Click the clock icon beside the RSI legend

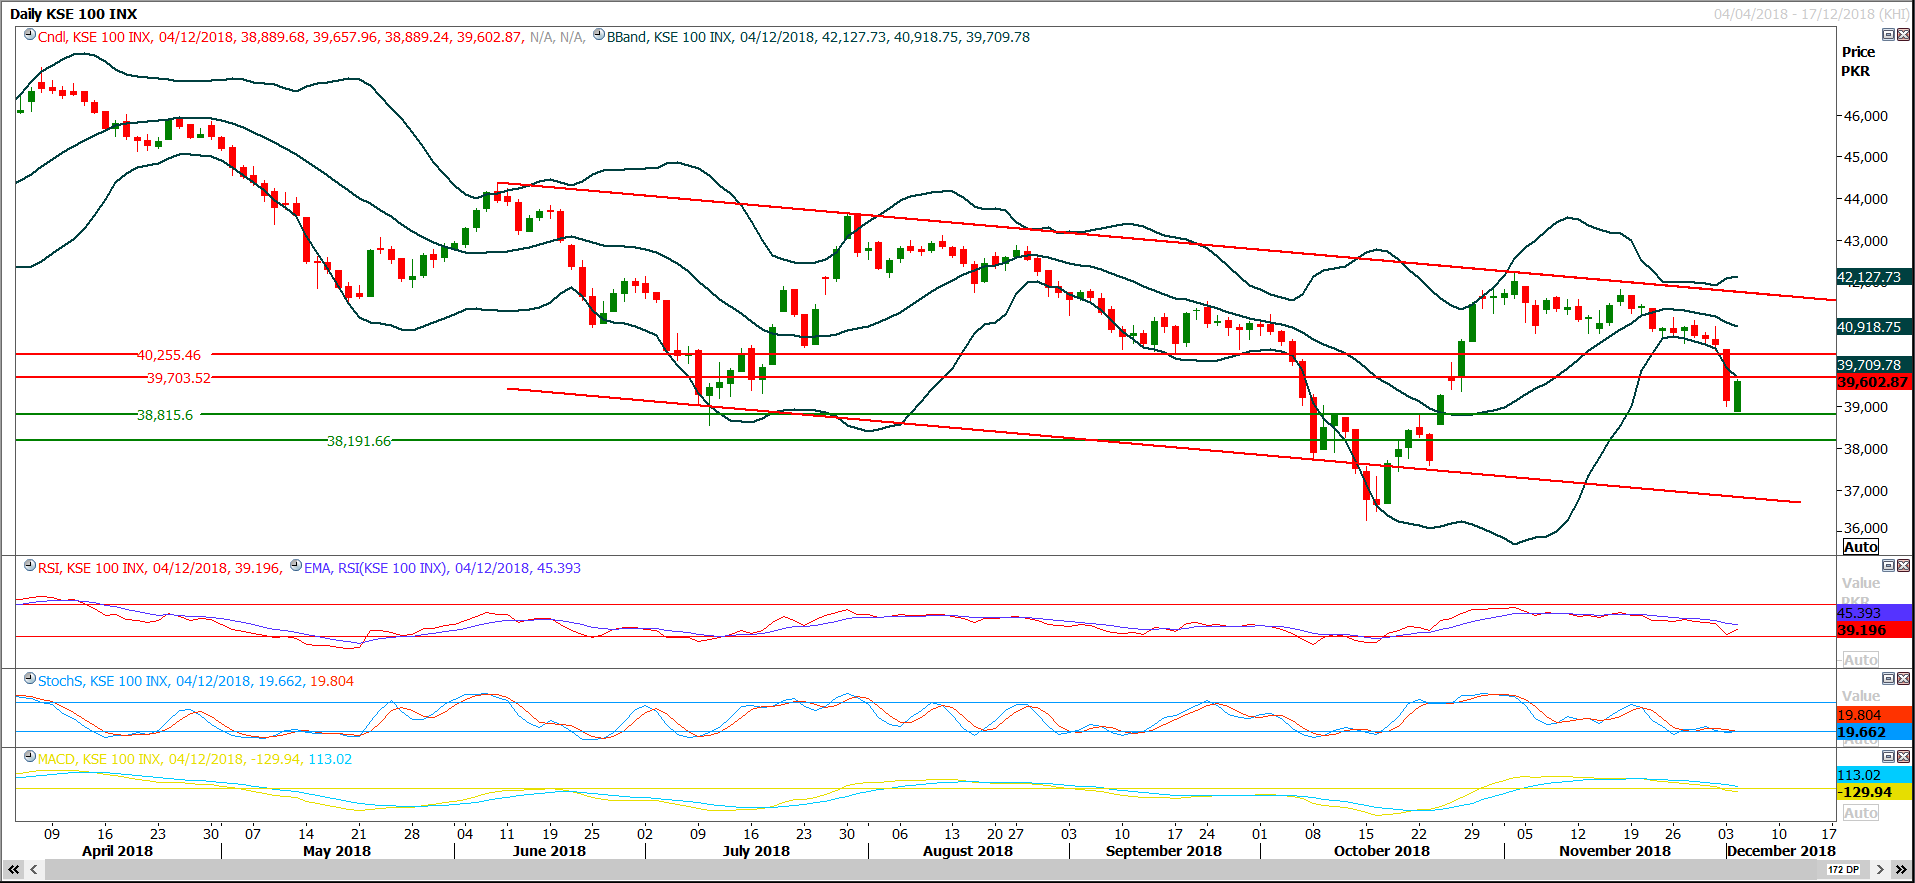[30, 566]
